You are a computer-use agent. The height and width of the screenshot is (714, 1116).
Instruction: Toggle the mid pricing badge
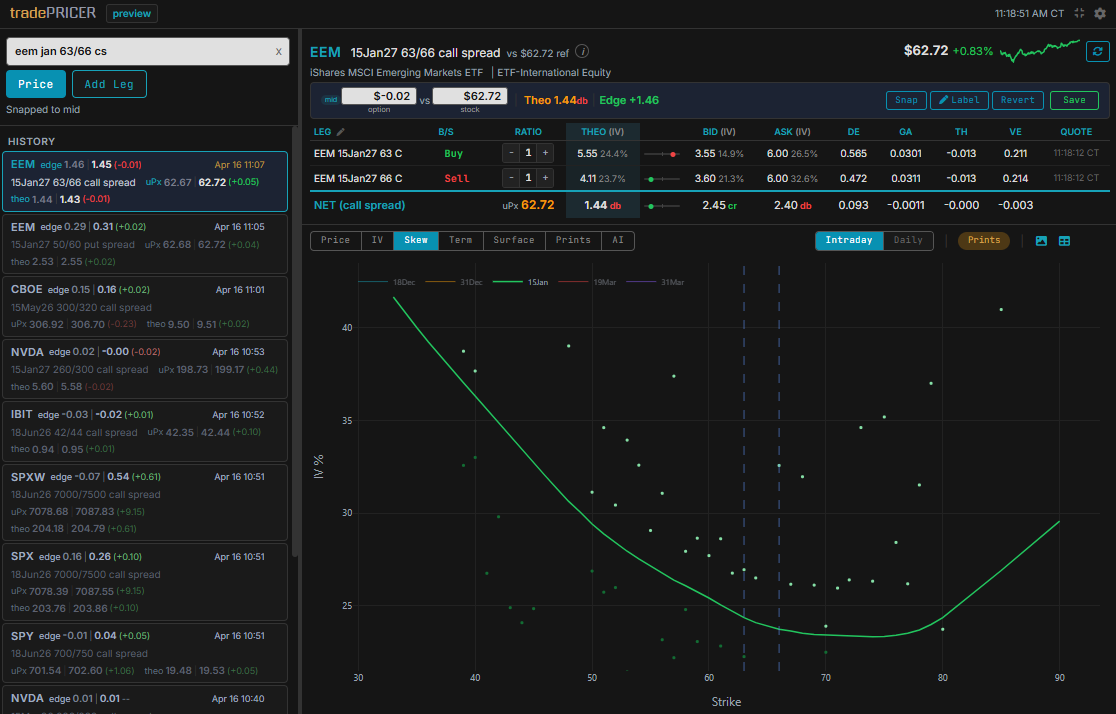click(330, 100)
